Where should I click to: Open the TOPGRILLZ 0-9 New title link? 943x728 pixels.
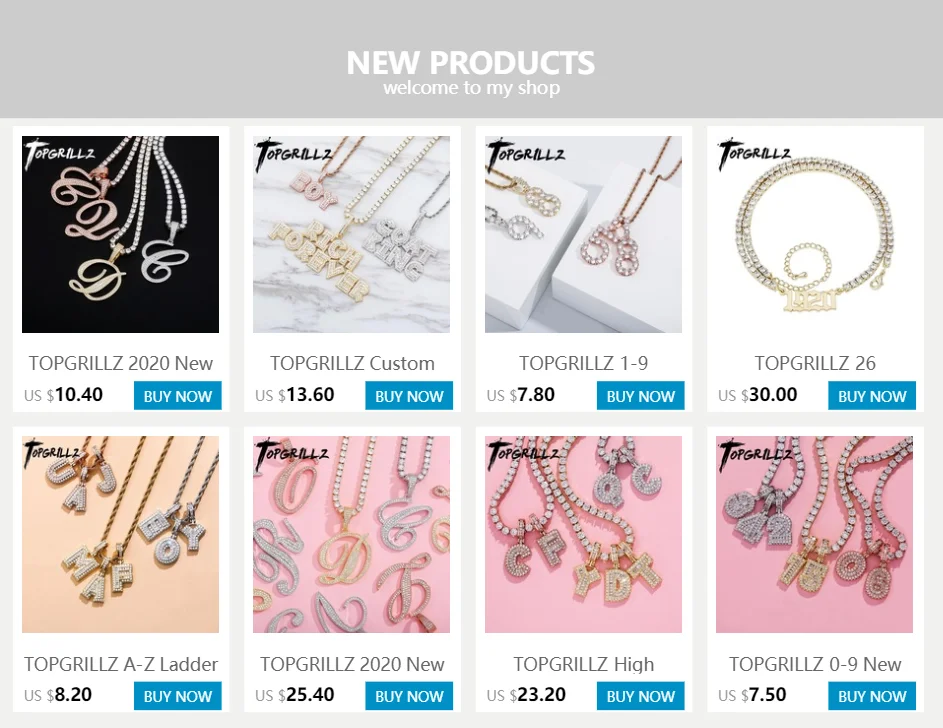815,664
